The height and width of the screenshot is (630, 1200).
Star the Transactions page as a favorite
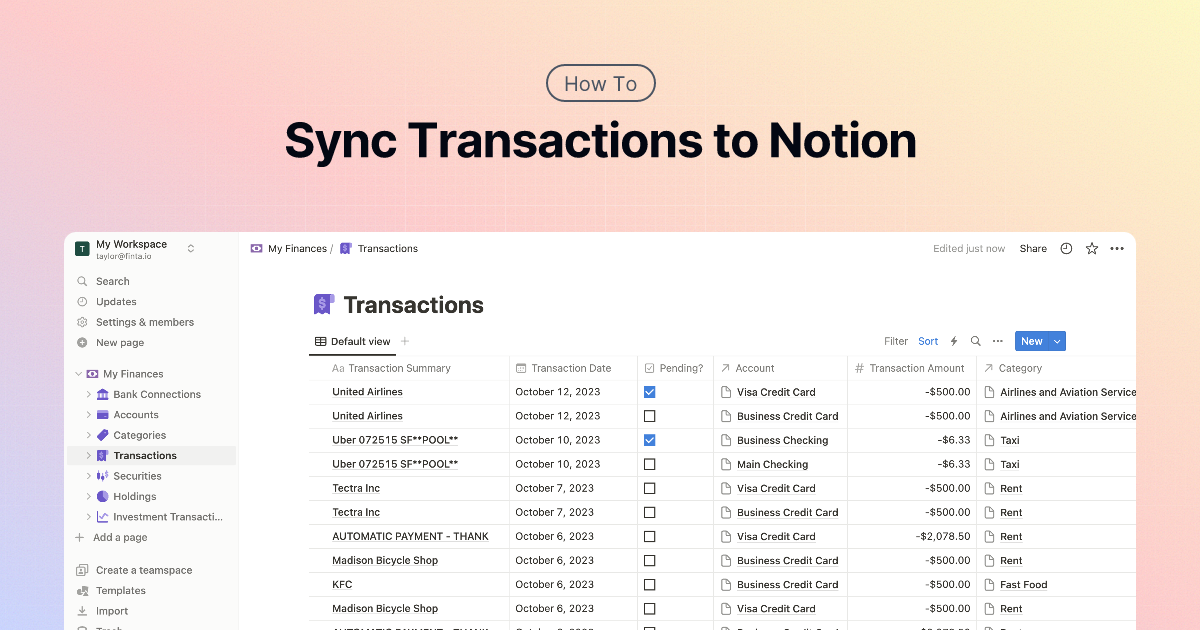(1091, 248)
